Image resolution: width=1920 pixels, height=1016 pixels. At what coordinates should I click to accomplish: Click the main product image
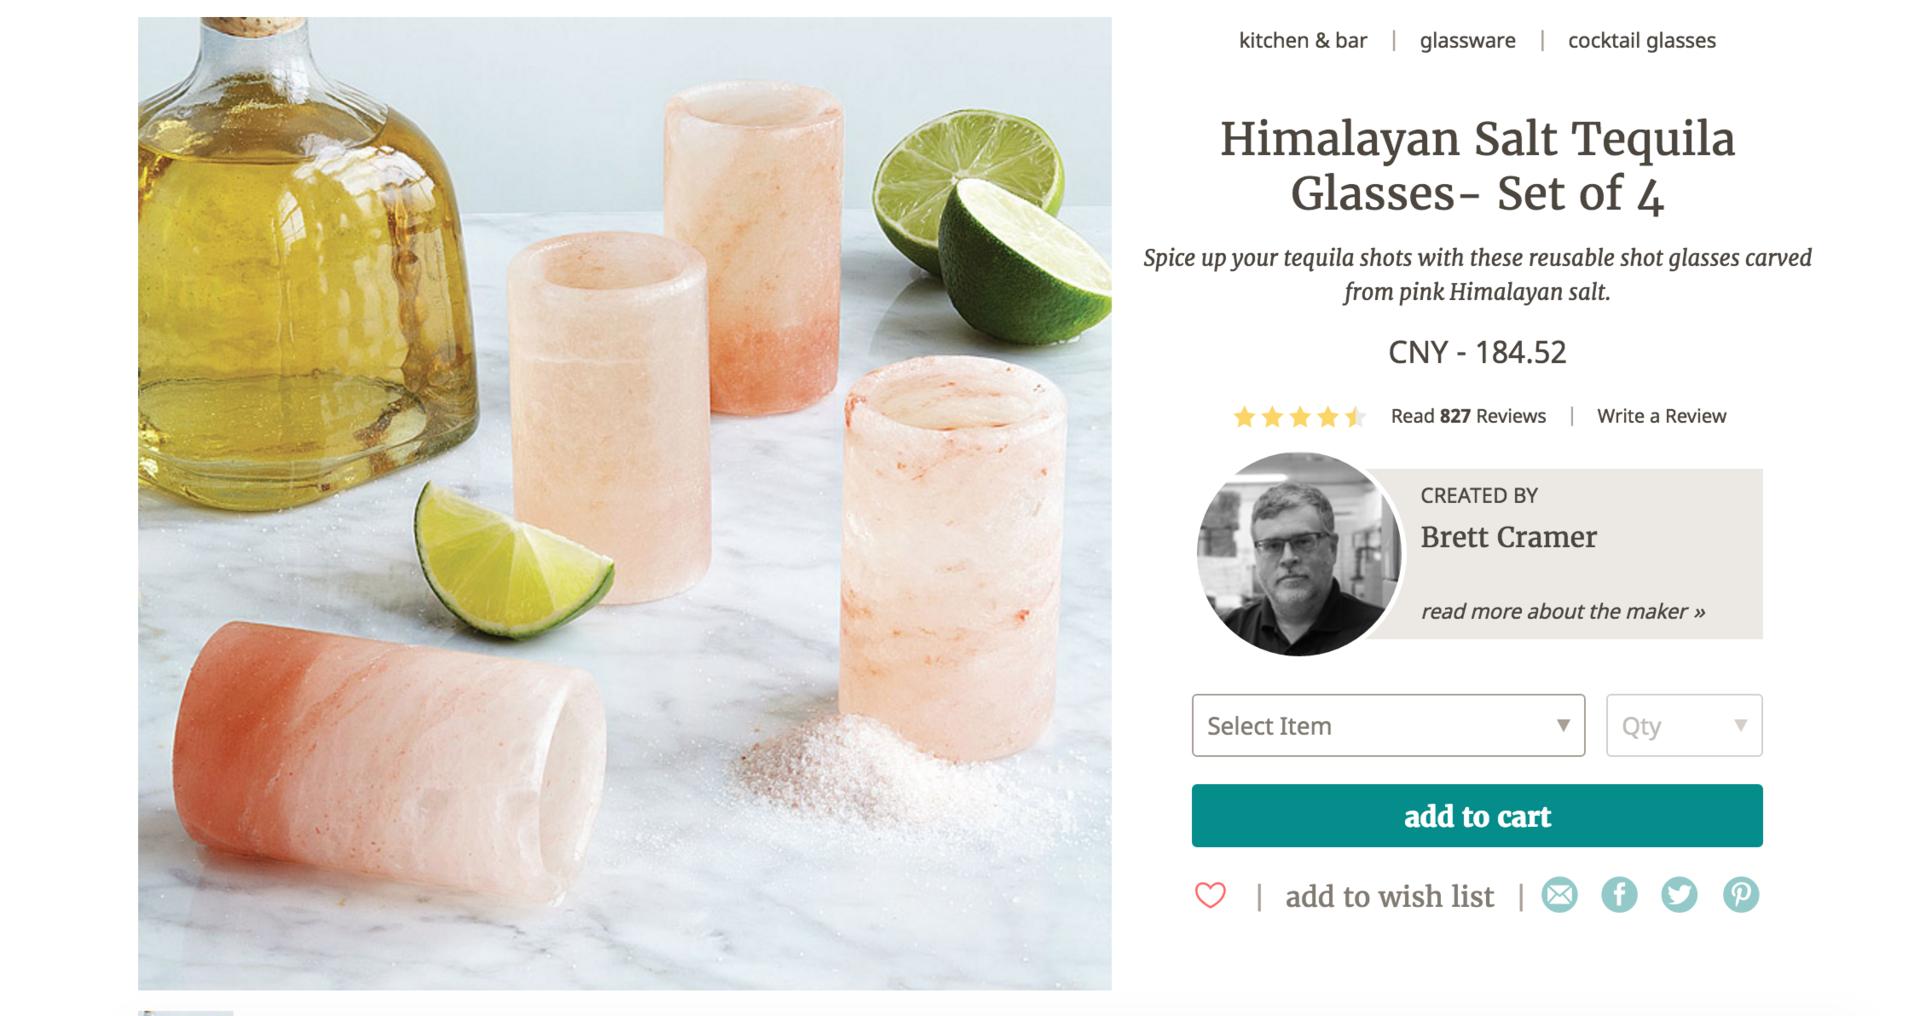tap(624, 503)
